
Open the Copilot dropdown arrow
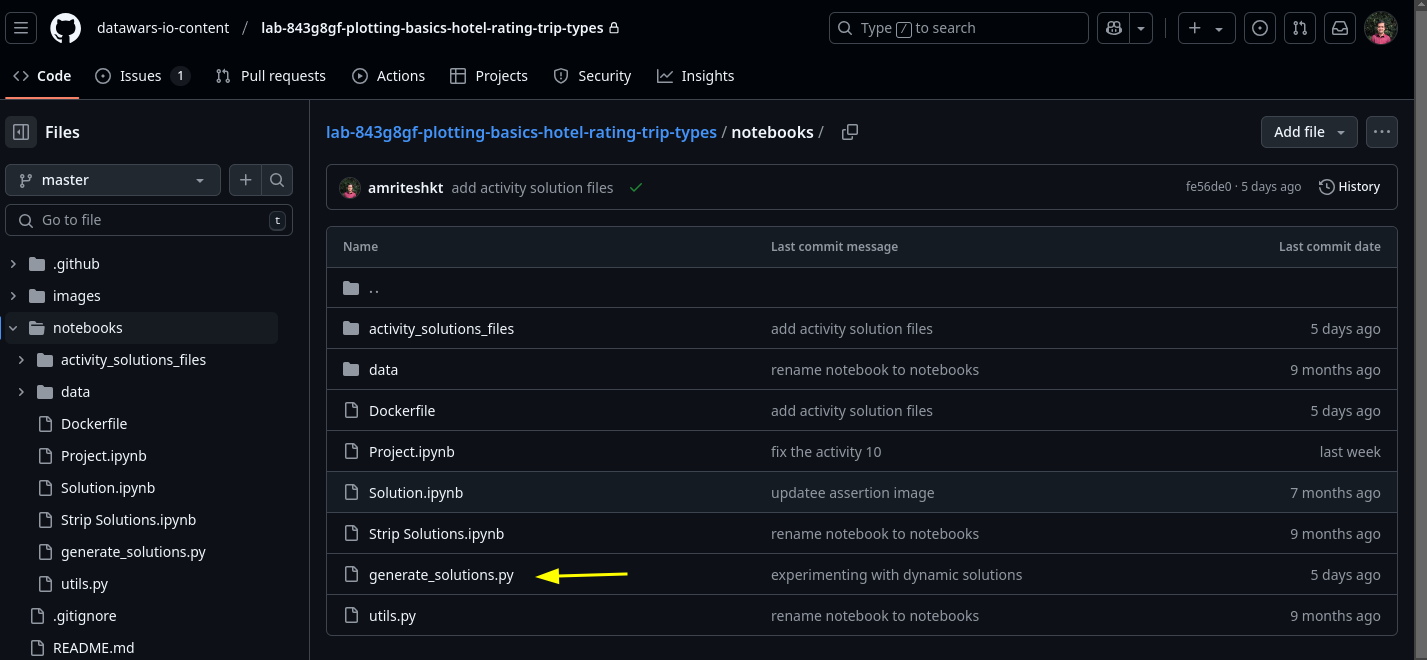tap(1142, 28)
